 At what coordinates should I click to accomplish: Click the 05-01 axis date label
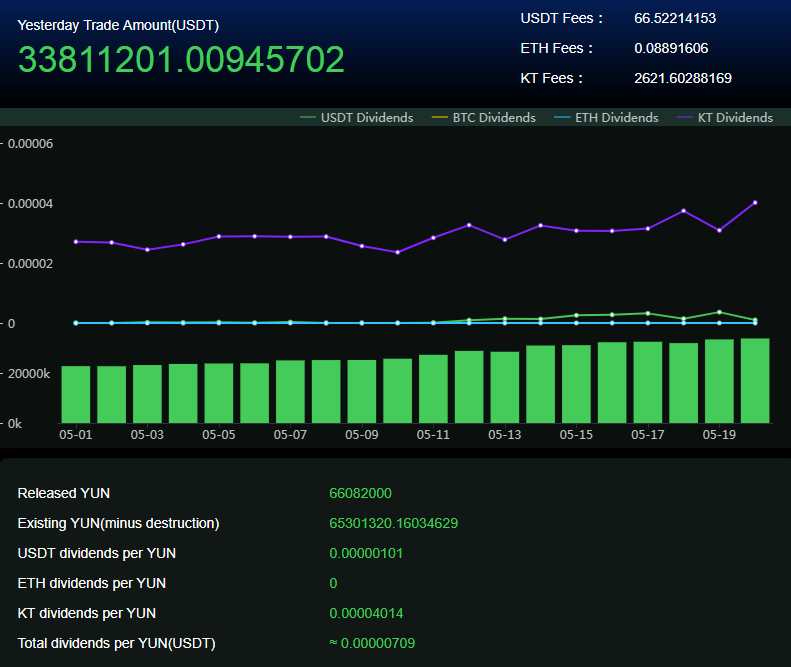point(76,434)
